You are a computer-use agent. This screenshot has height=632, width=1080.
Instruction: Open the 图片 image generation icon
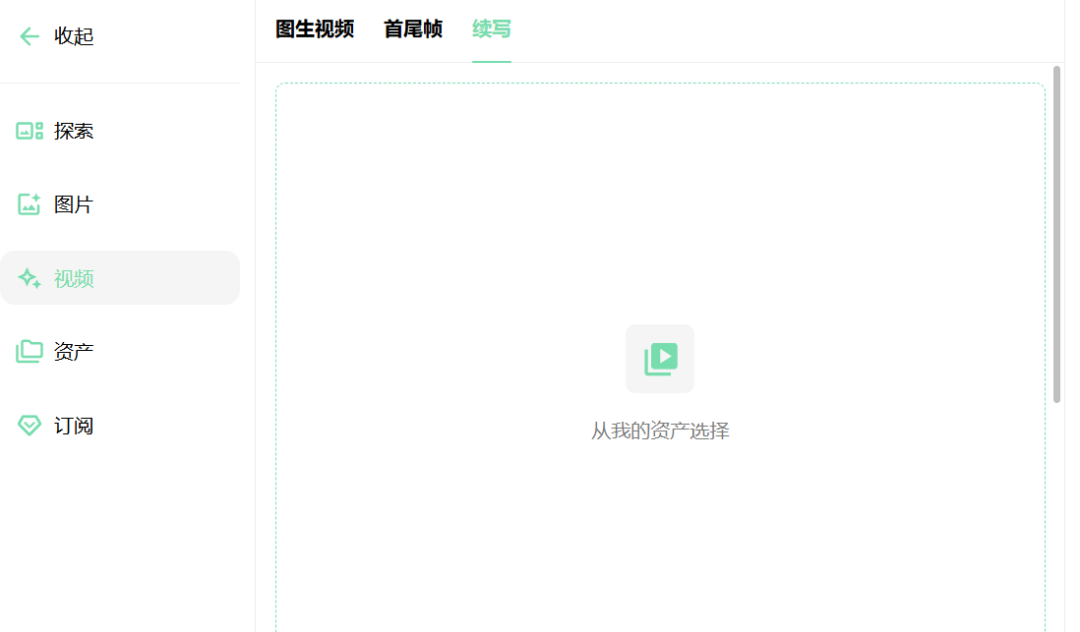click(30, 204)
